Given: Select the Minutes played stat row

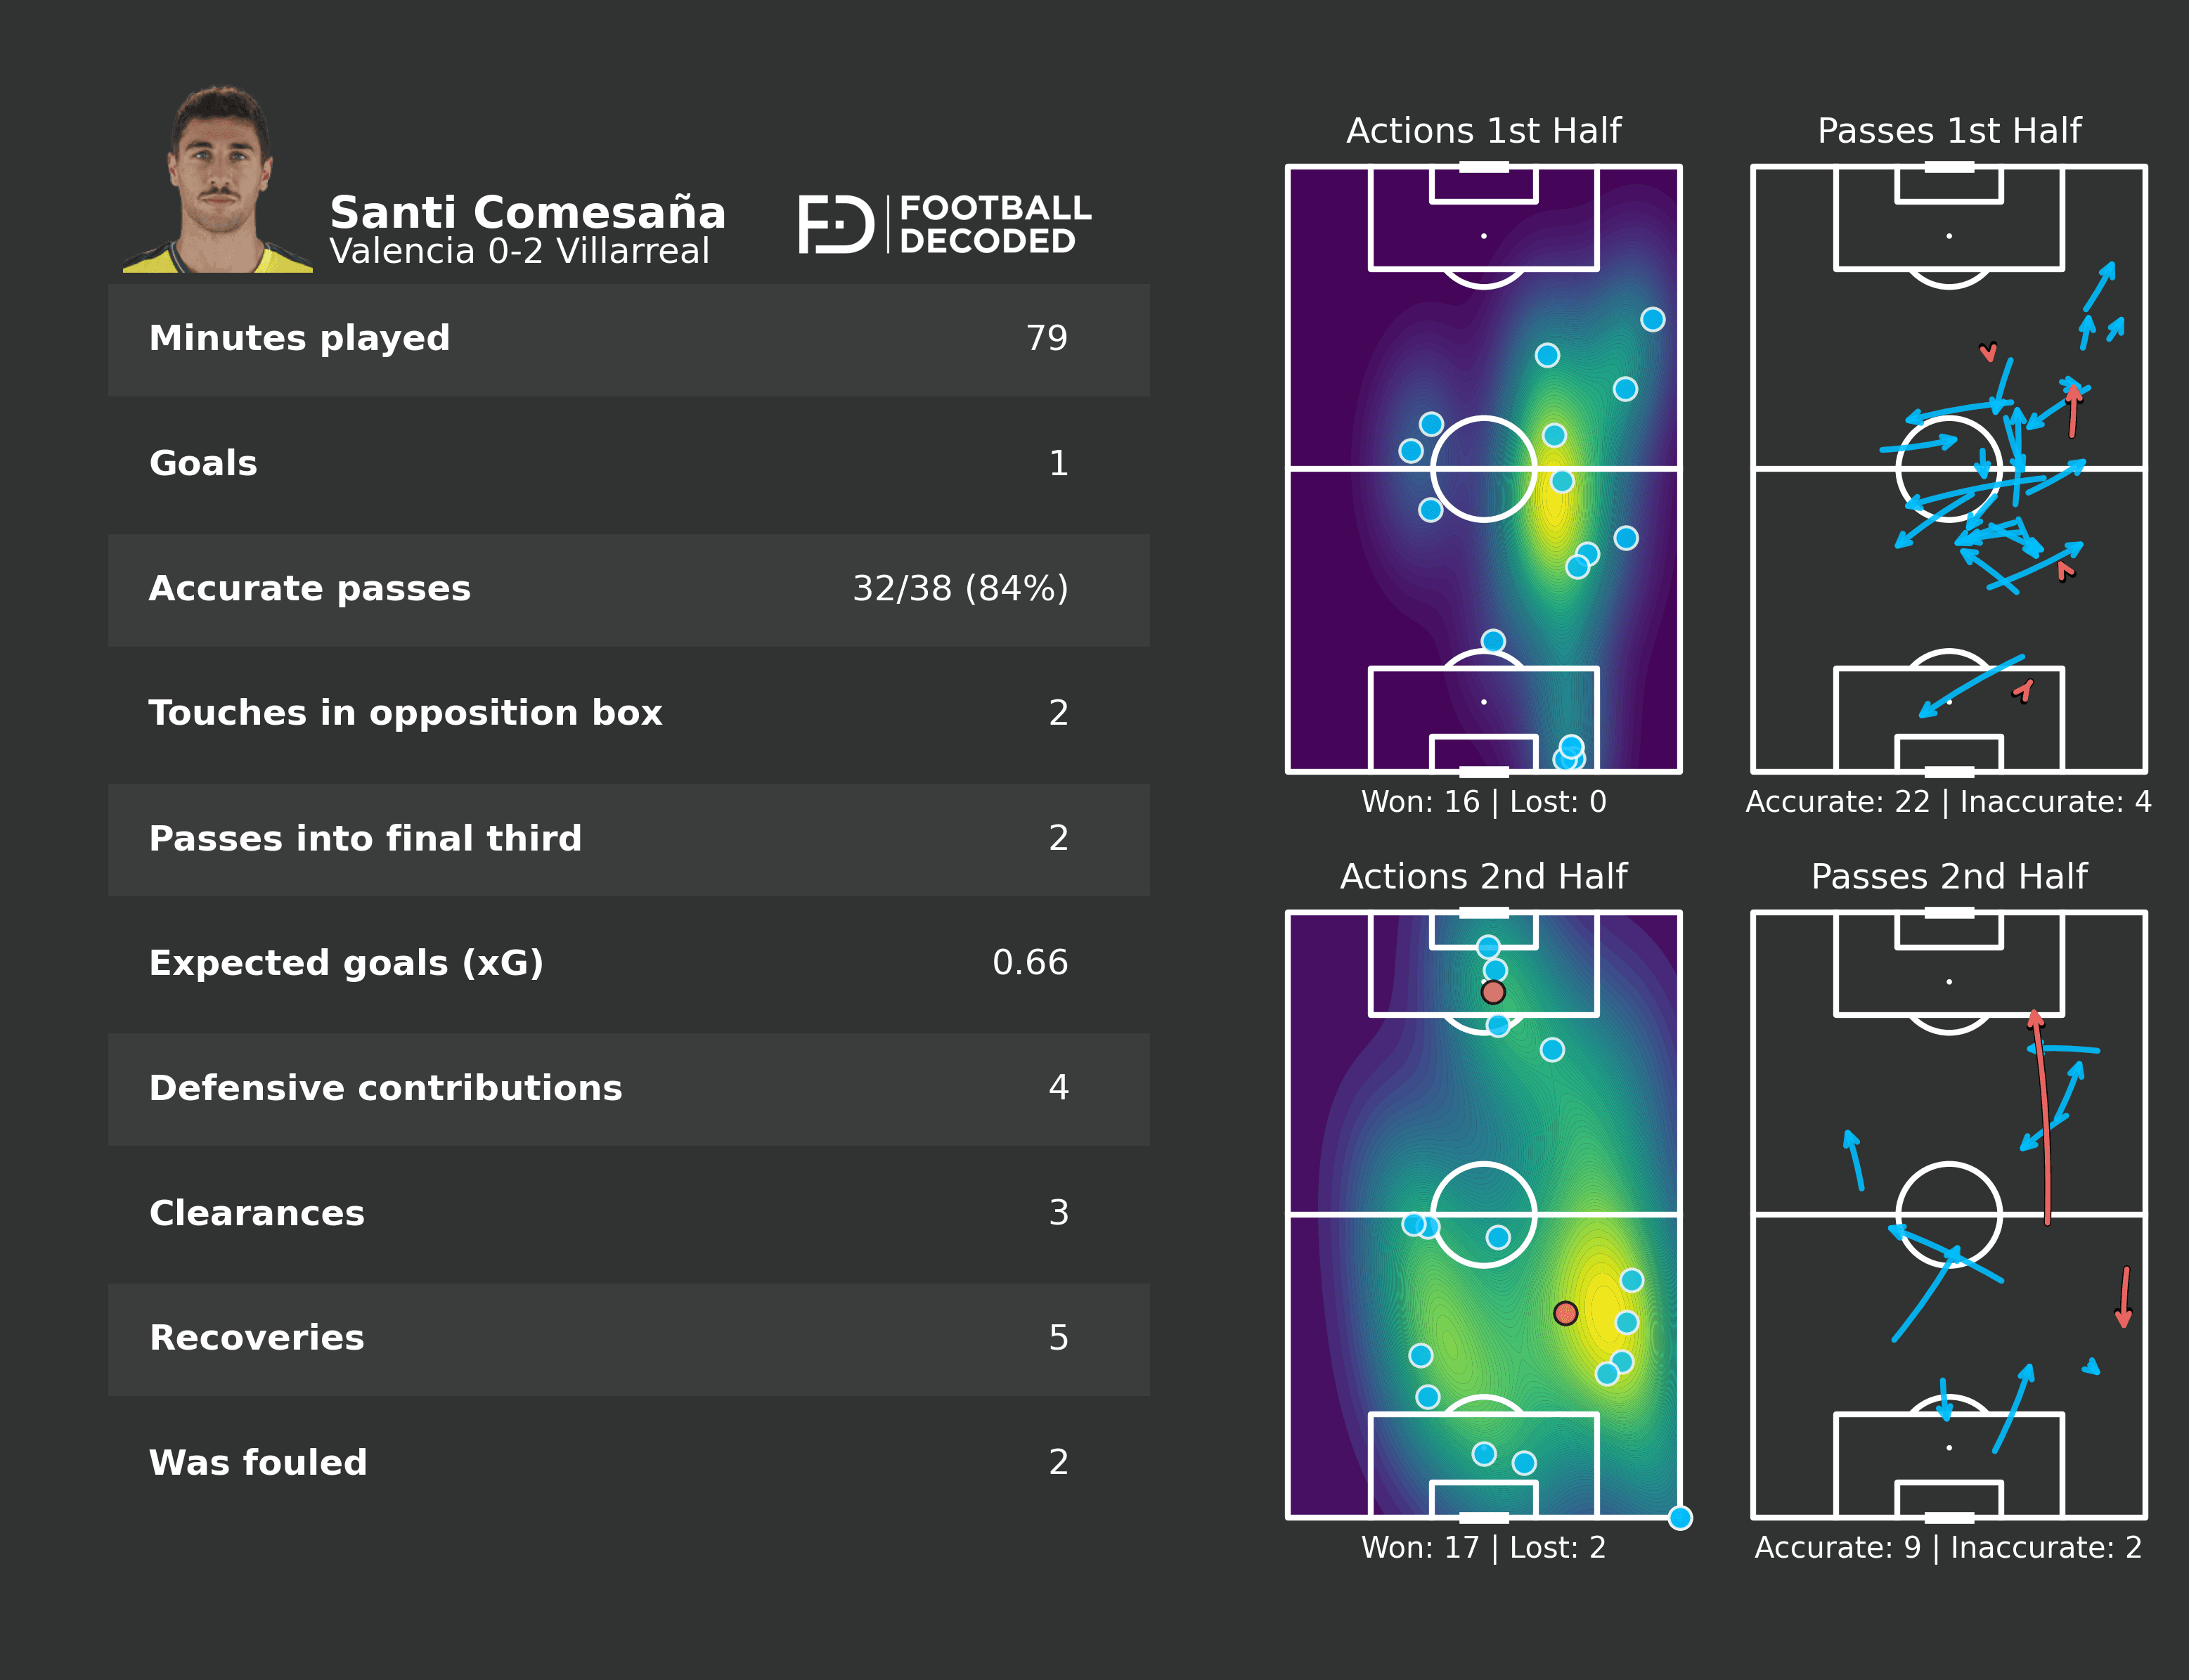Looking at the screenshot, I should coord(628,339).
